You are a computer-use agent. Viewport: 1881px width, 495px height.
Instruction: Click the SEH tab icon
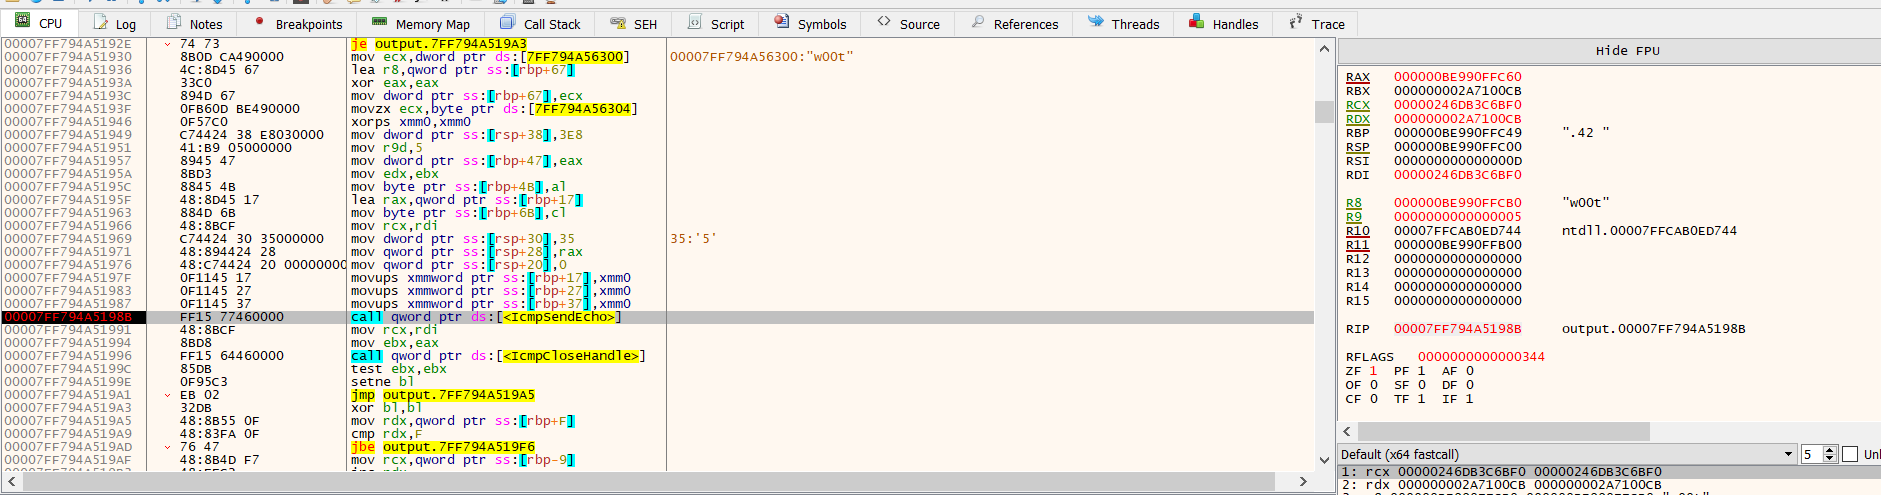click(x=618, y=22)
